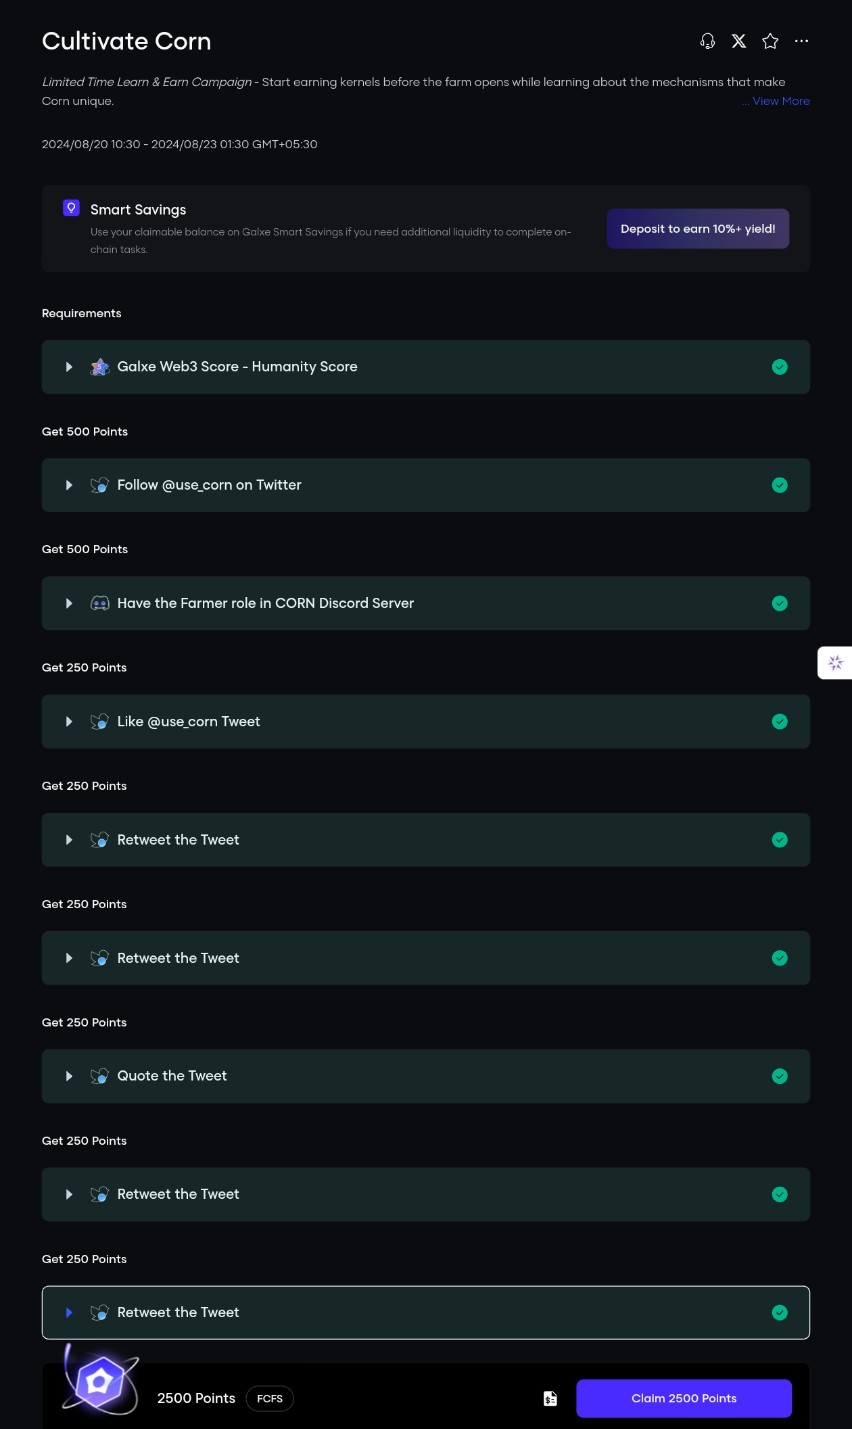The width and height of the screenshot is (852, 1429).
Task: Expand the Quote the Tweet task
Action: click(69, 1076)
